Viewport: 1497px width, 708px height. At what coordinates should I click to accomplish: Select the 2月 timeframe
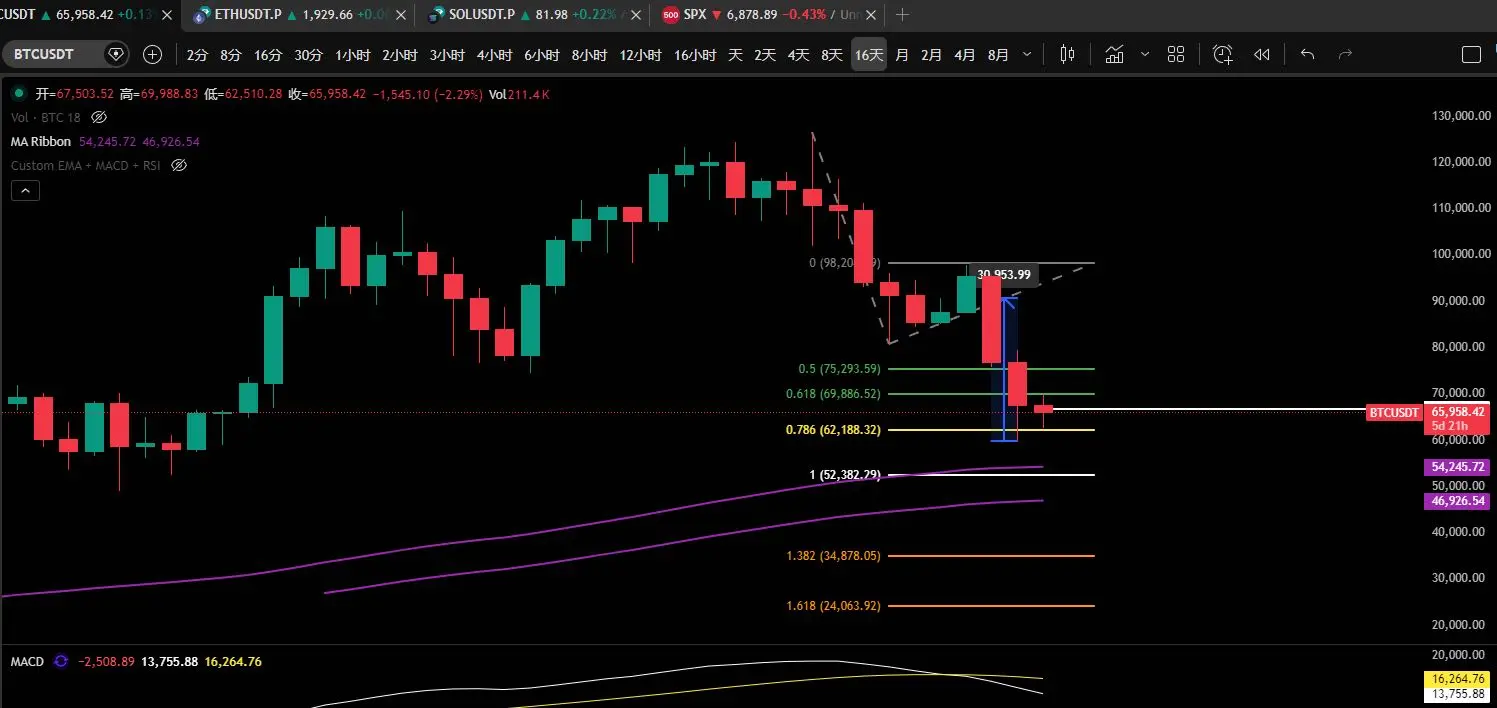click(x=931, y=55)
